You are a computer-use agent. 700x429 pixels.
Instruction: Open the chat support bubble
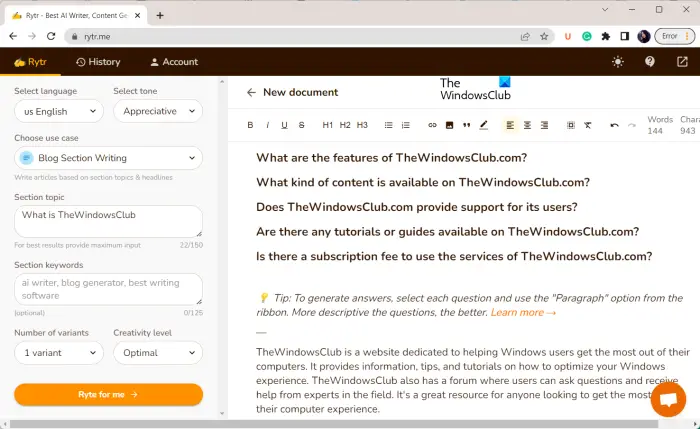click(x=668, y=399)
